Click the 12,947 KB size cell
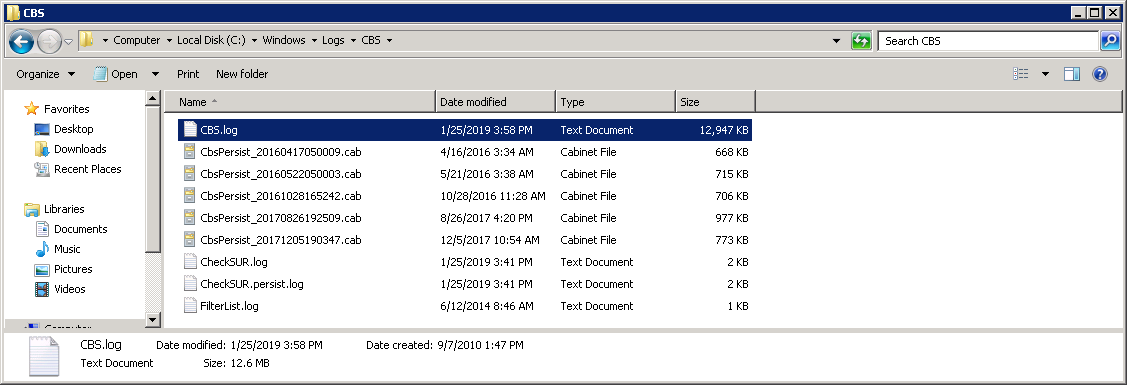The height and width of the screenshot is (385, 1127). pos(724,130)
